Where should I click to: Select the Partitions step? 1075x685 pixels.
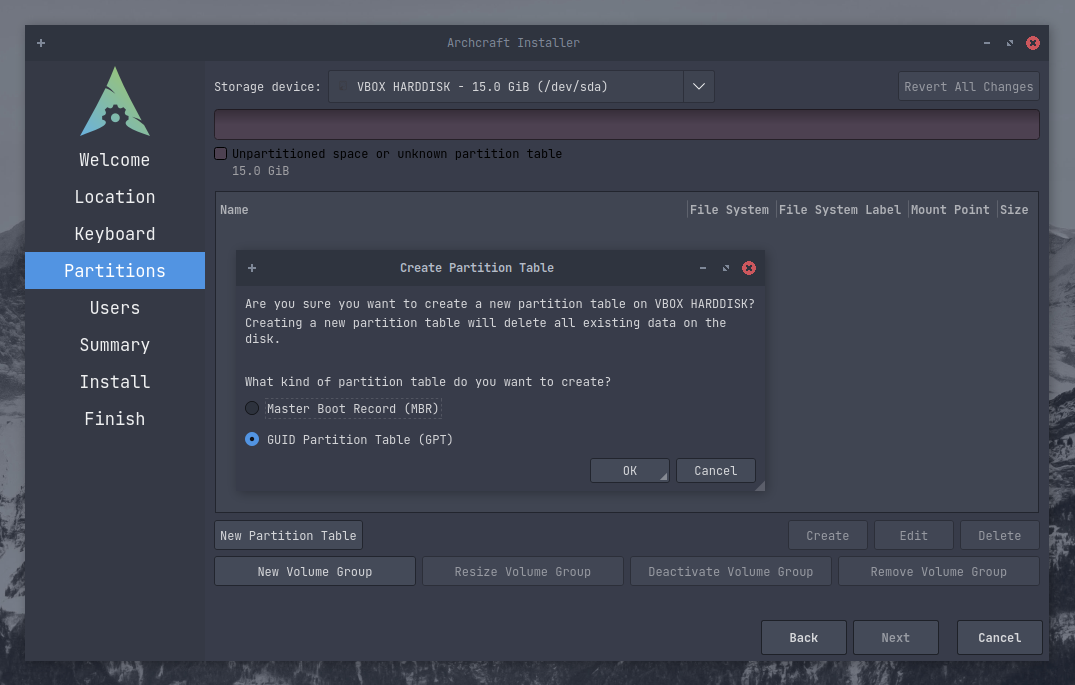click(x=114, y=271)
